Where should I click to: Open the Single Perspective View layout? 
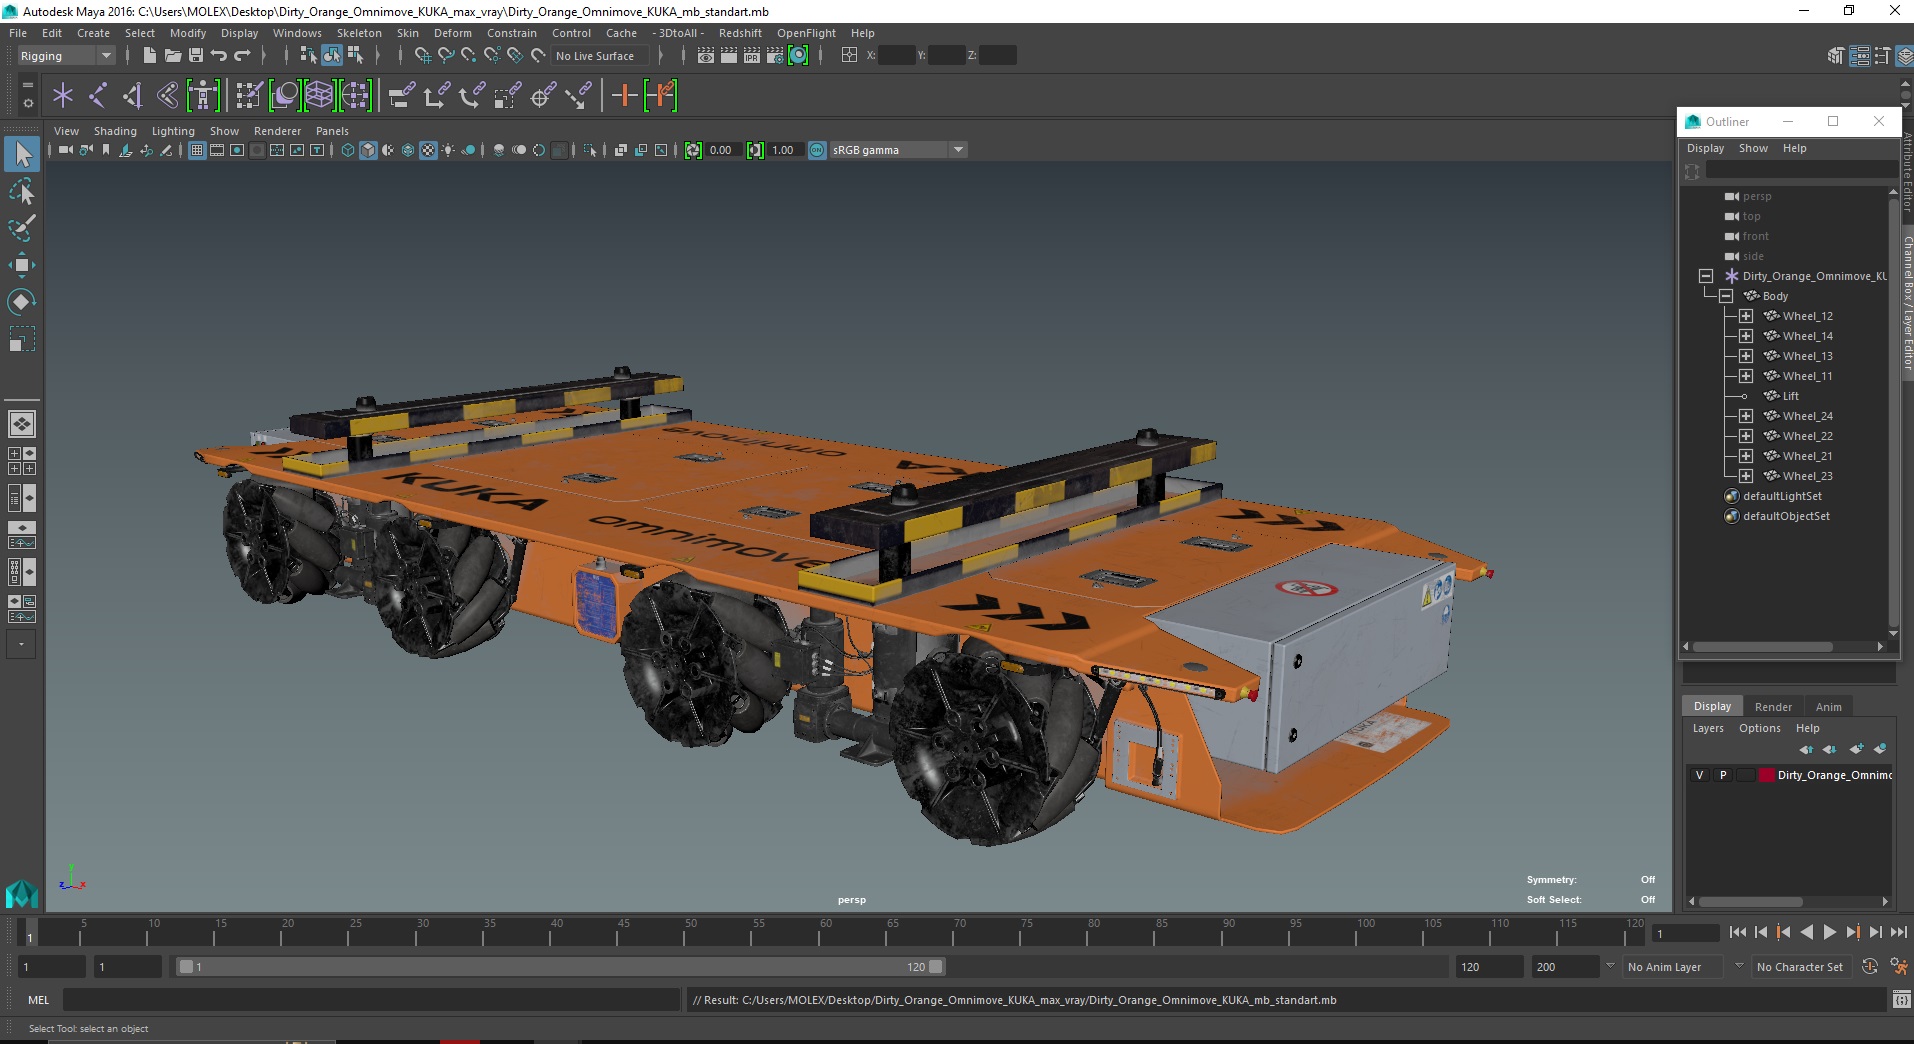(22, 424)
